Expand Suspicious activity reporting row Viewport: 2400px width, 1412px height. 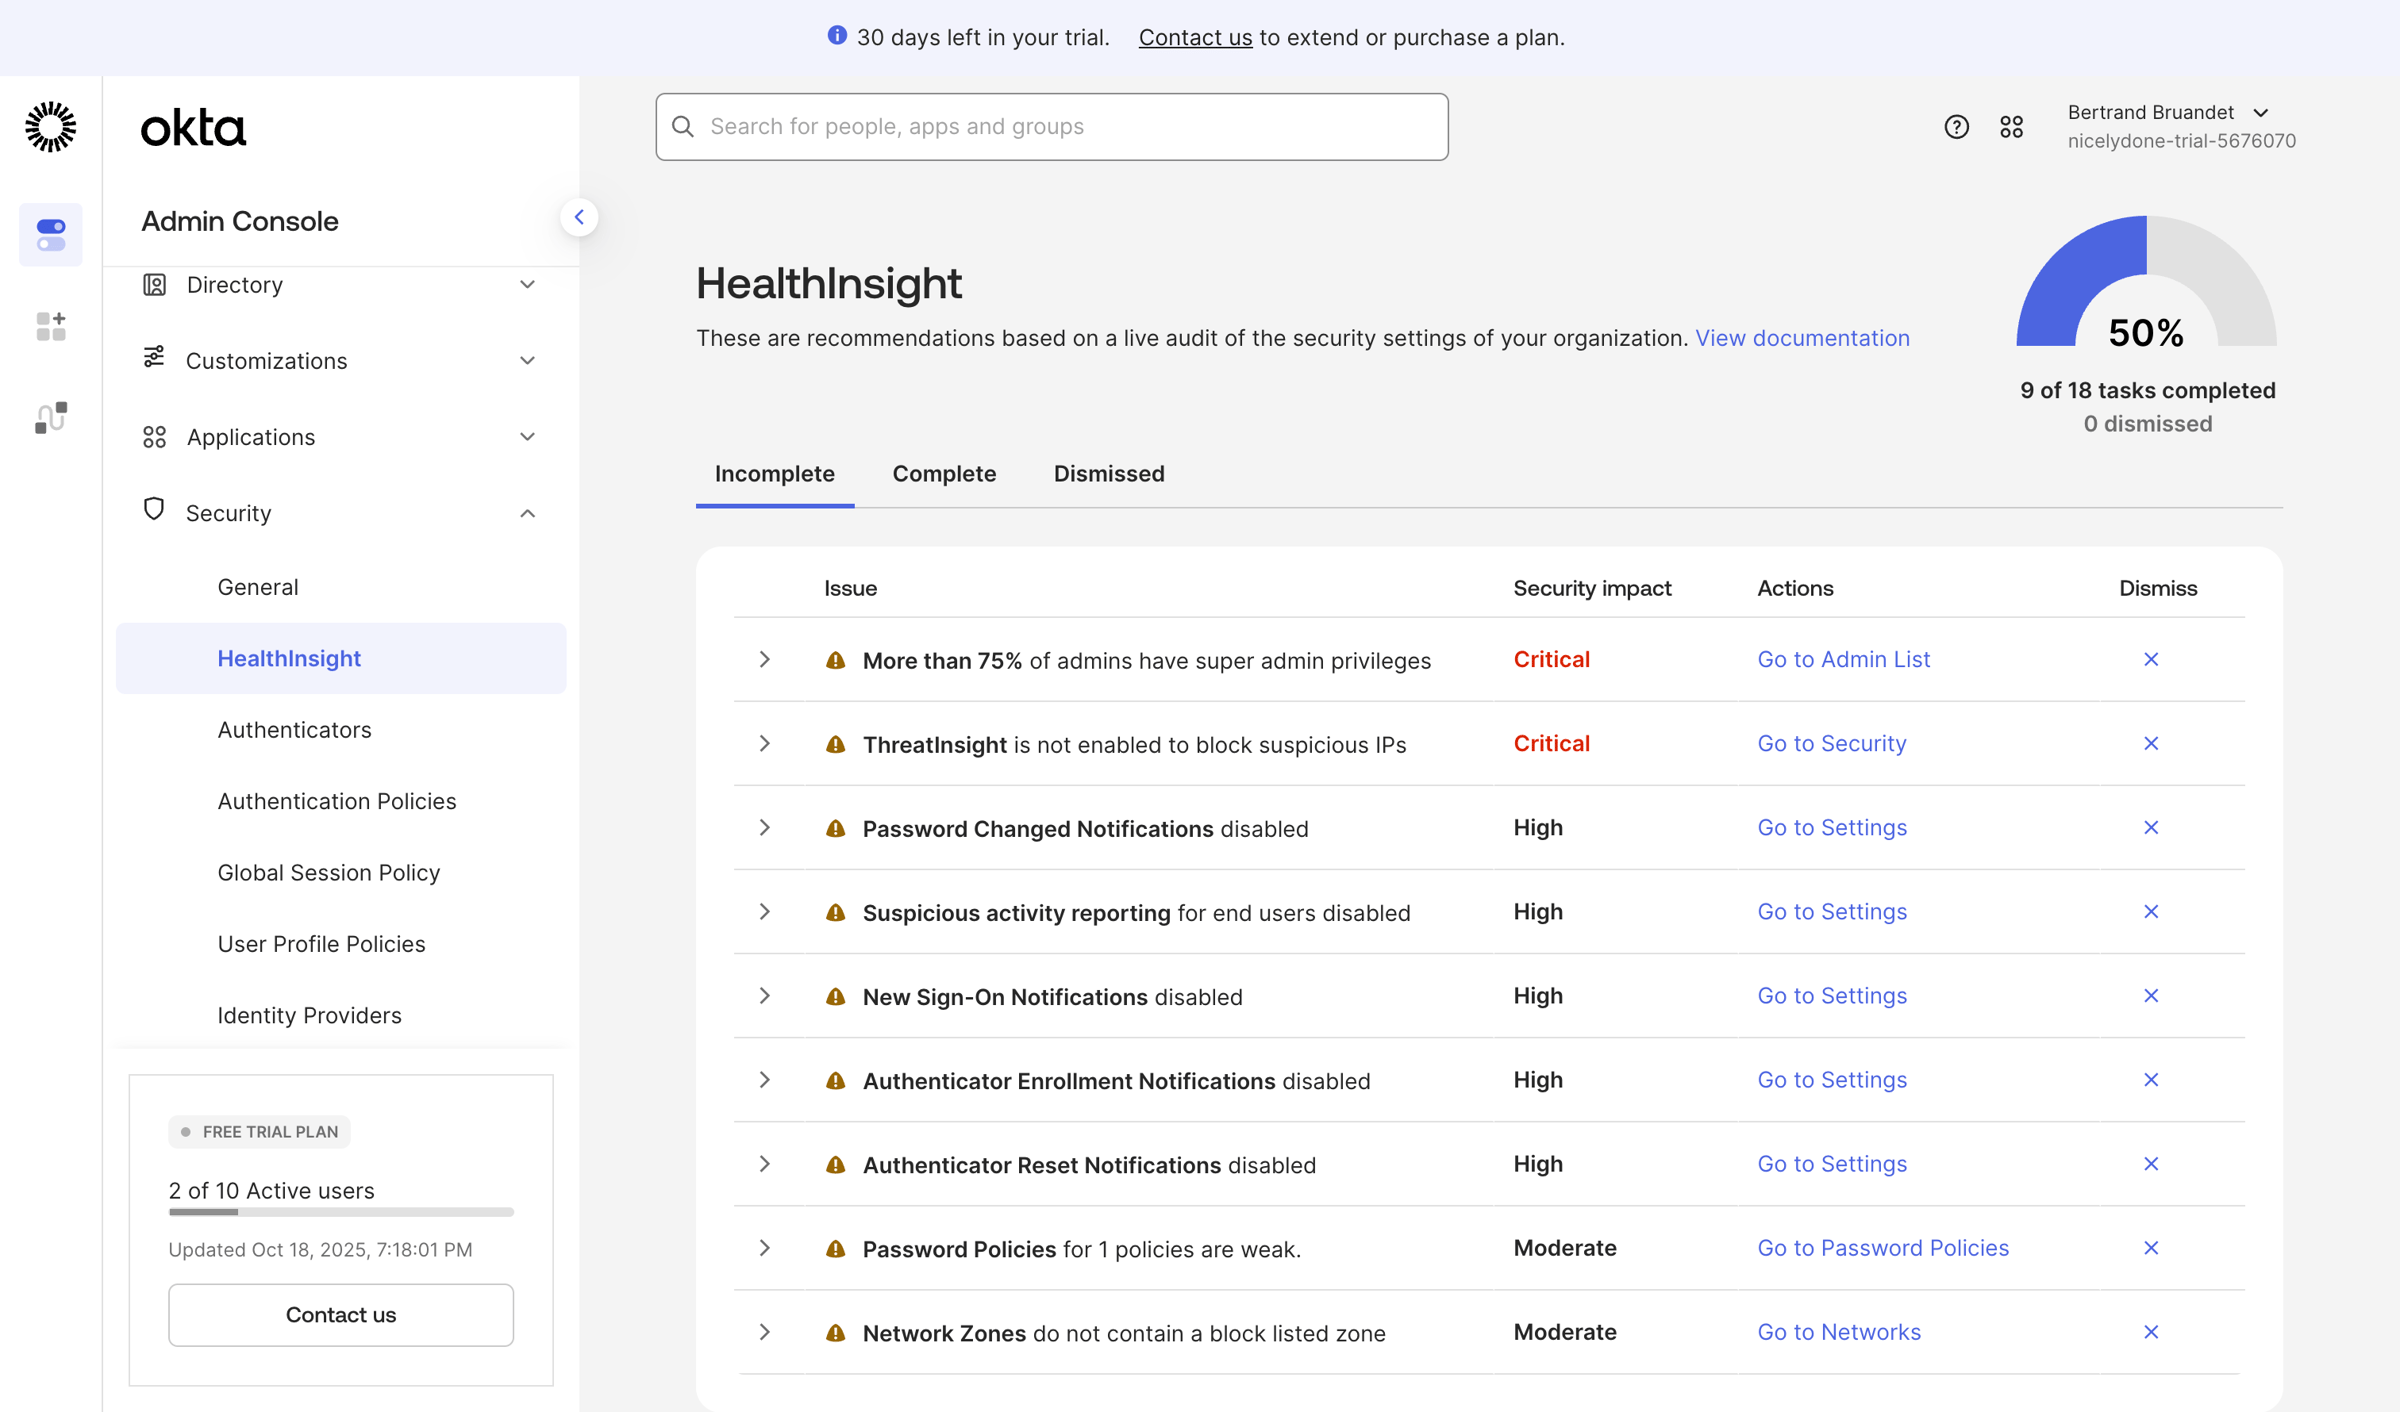click(764, 911)
